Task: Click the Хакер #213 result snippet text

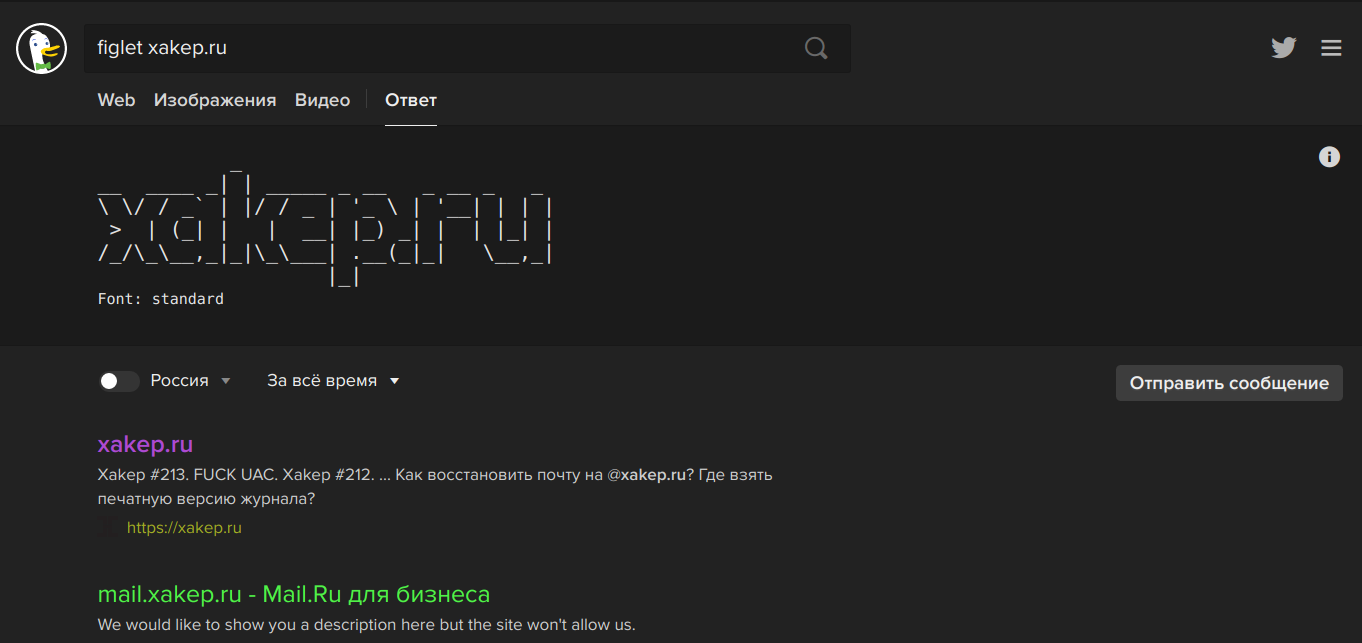Action: [x=435, y=486]
